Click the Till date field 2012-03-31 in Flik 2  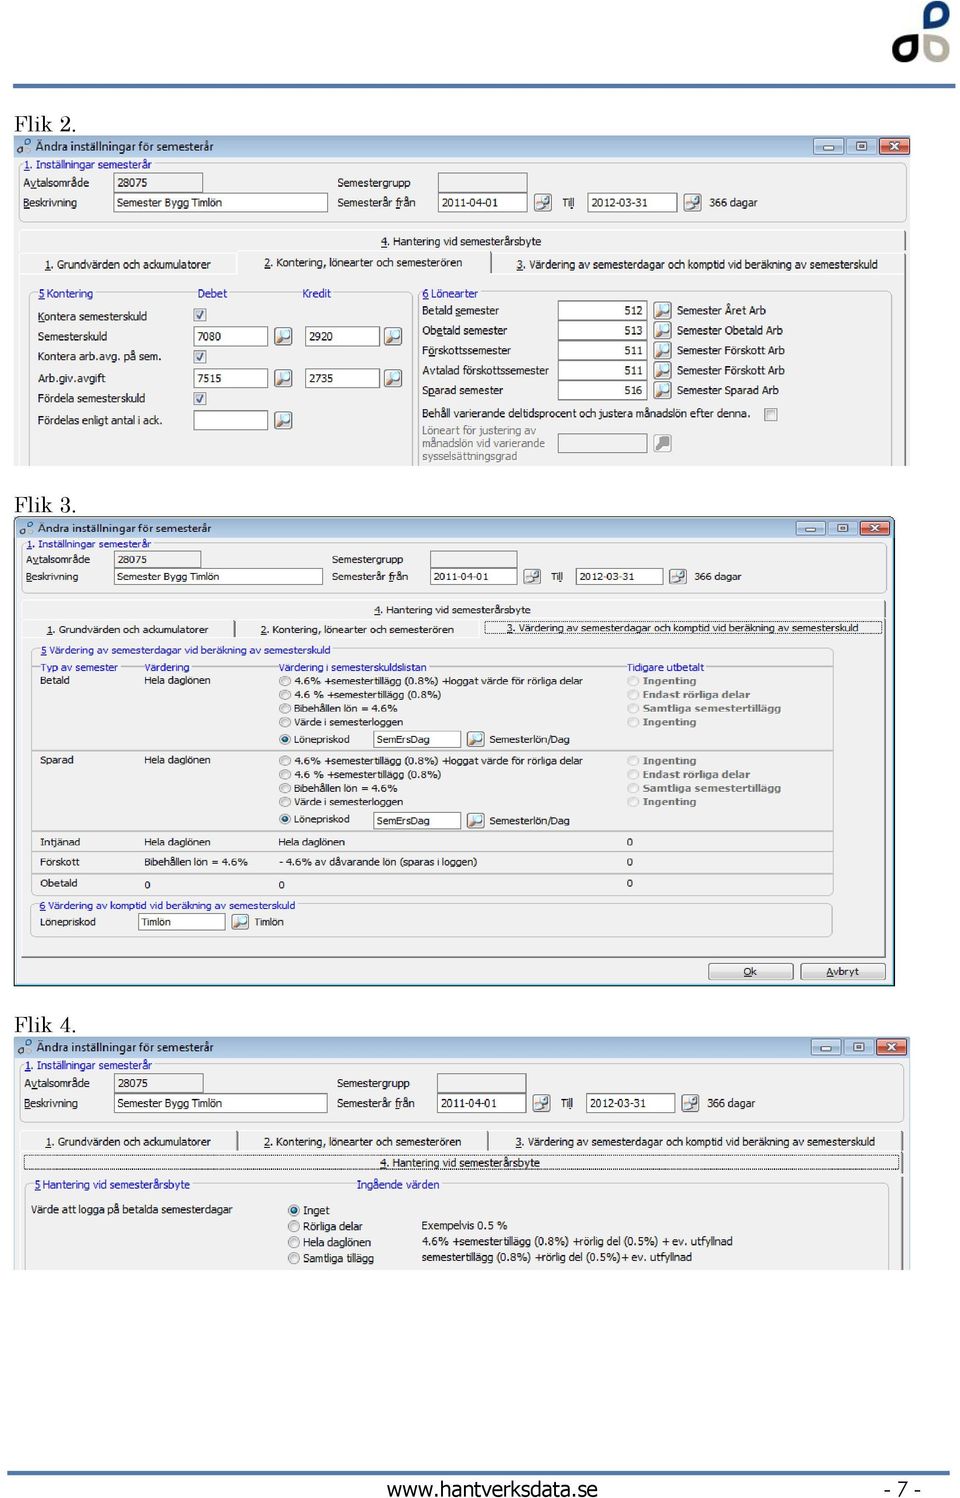coord(632,203)
